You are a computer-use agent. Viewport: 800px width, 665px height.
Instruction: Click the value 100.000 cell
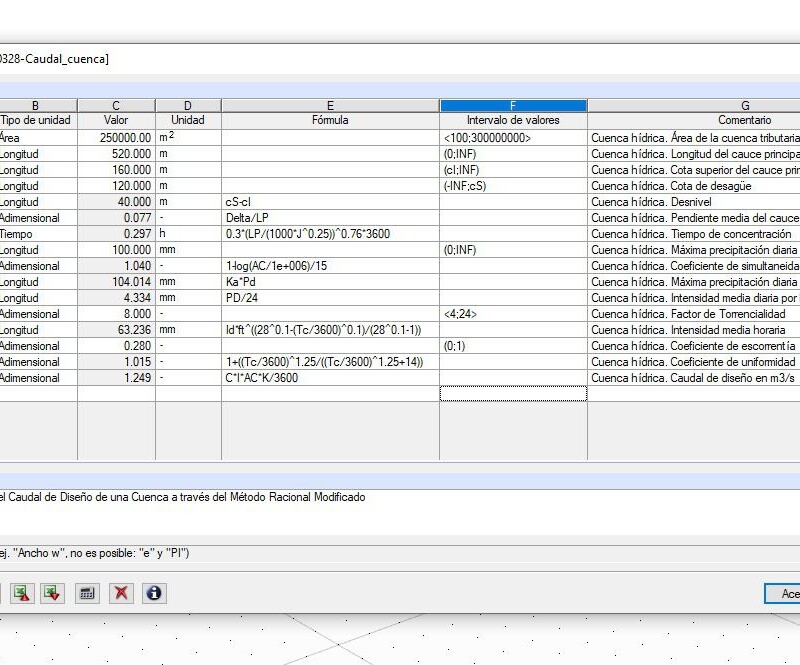[116, 250]
